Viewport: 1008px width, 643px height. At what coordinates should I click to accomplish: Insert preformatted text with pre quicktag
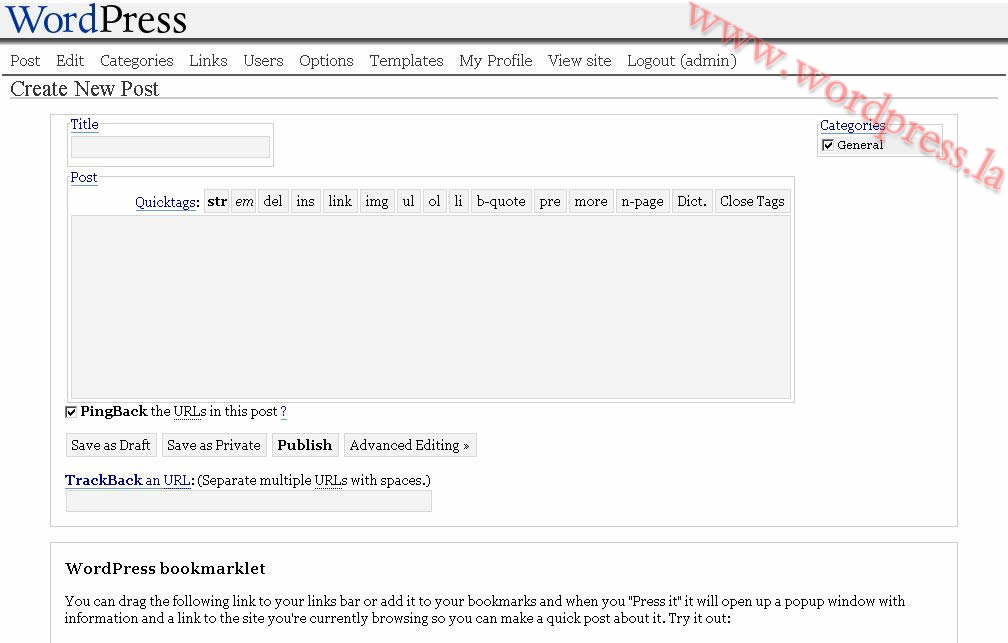pos(550,201)
